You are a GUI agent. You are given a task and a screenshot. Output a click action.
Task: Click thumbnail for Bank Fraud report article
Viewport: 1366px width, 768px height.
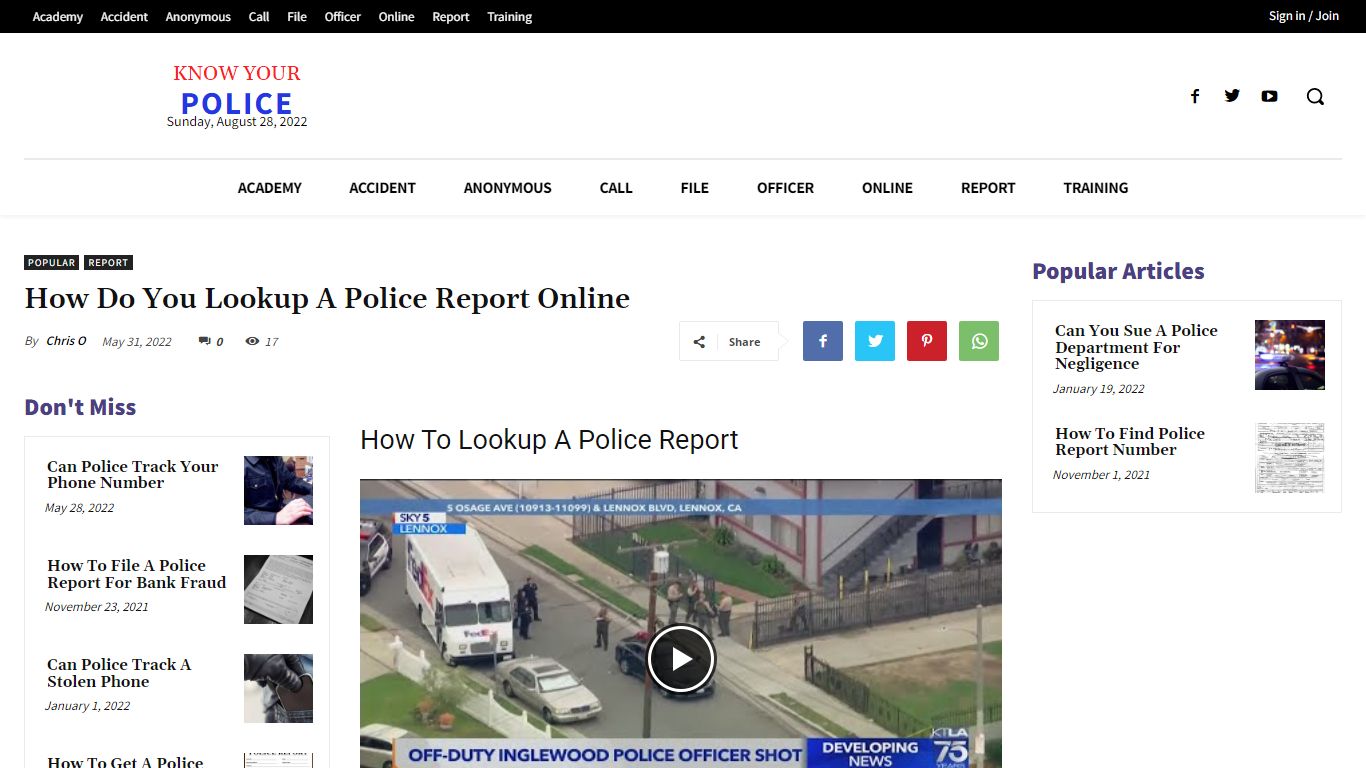pos(278,589)
